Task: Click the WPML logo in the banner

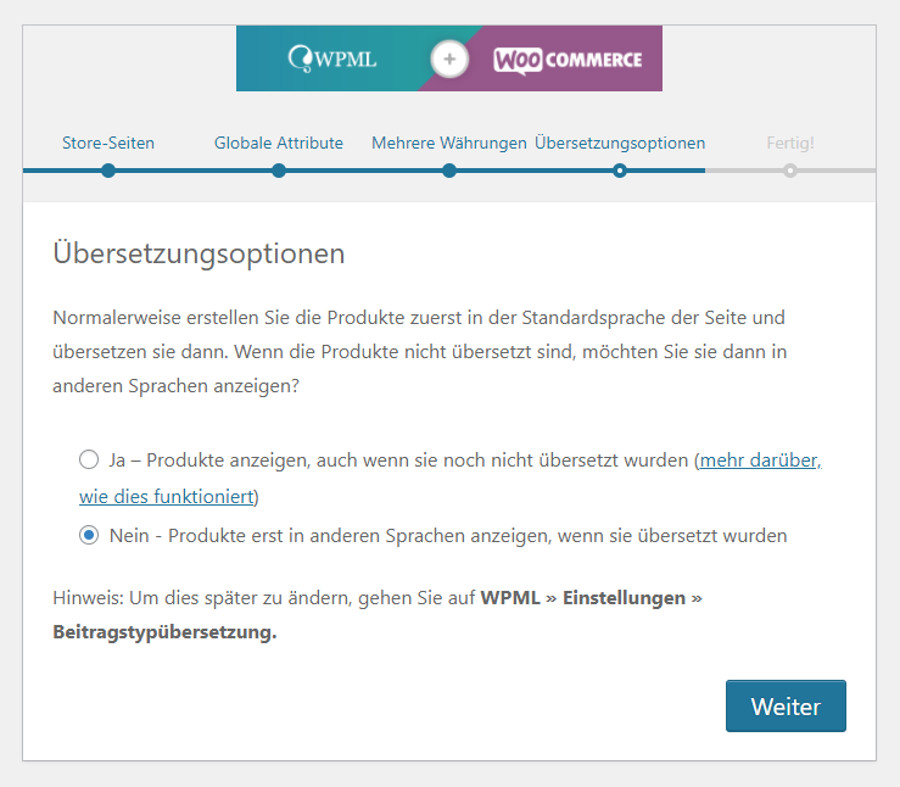Action: pos(332,59)
